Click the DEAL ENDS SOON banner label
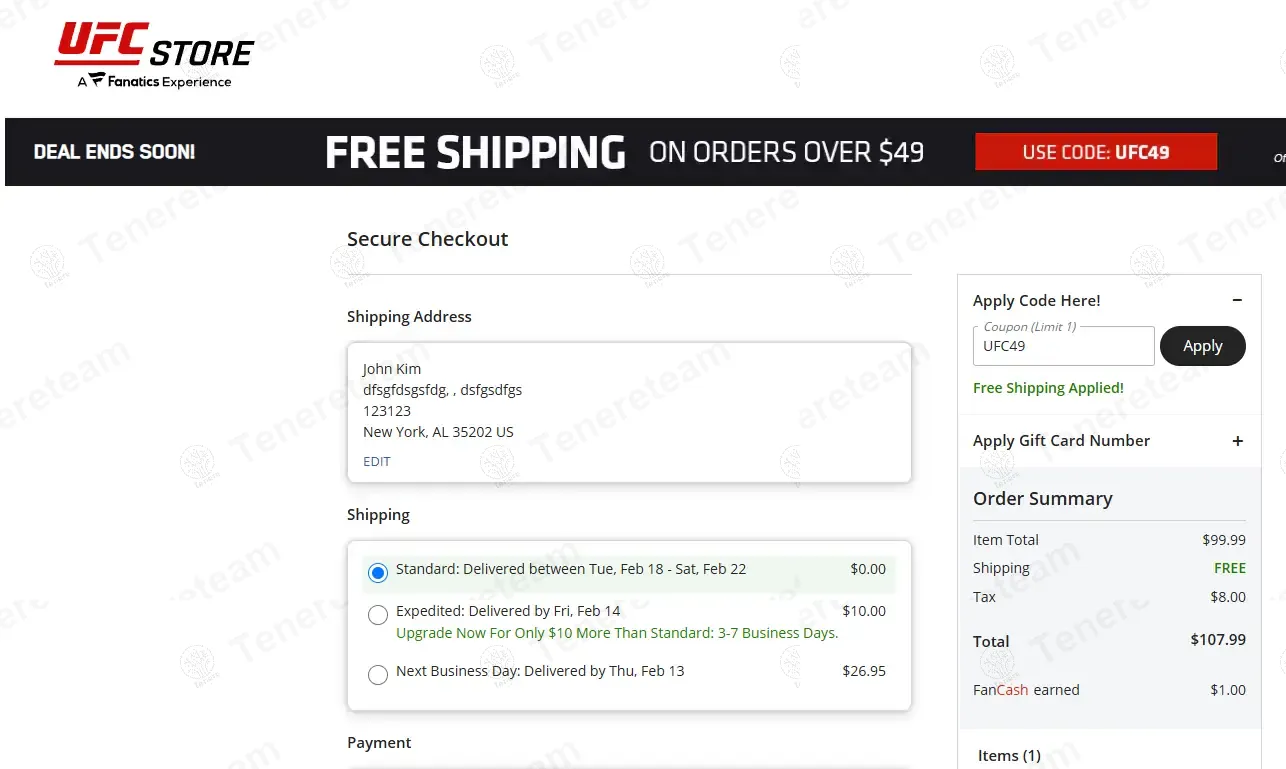Screen dimensions: 1286x769 click(x=114, y=152)
